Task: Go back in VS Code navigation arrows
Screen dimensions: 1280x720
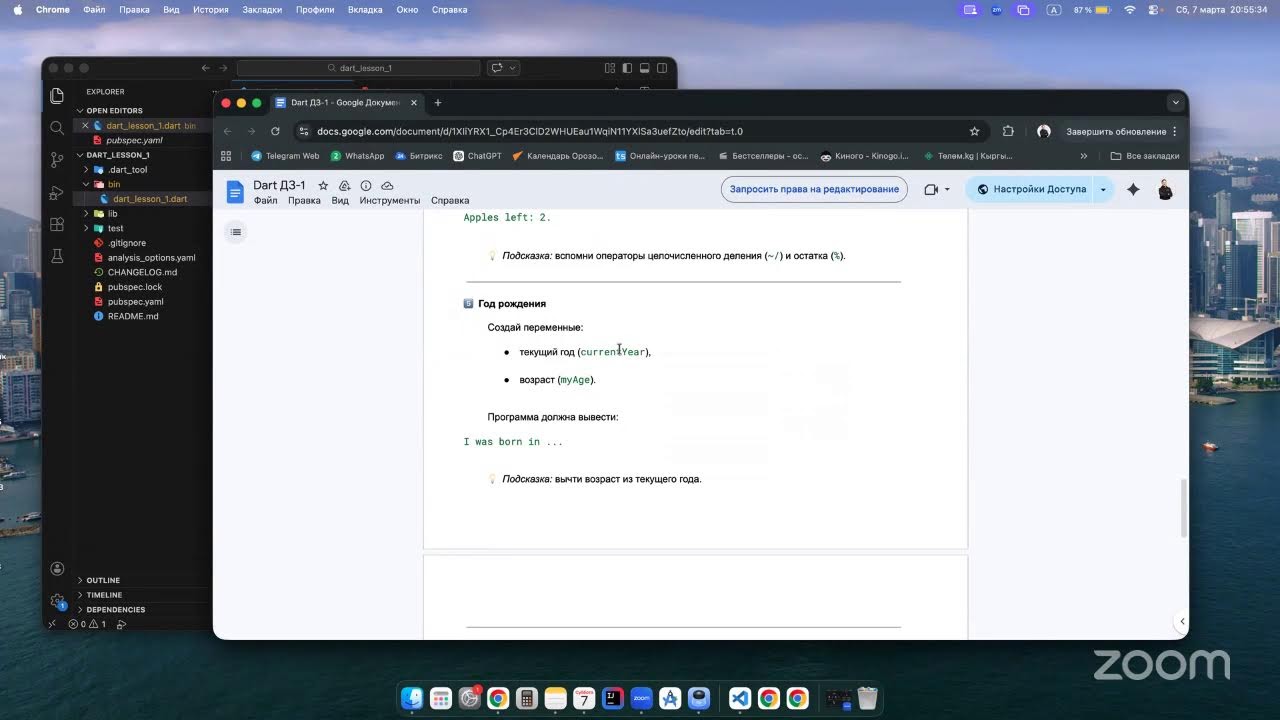Action: 206,68
